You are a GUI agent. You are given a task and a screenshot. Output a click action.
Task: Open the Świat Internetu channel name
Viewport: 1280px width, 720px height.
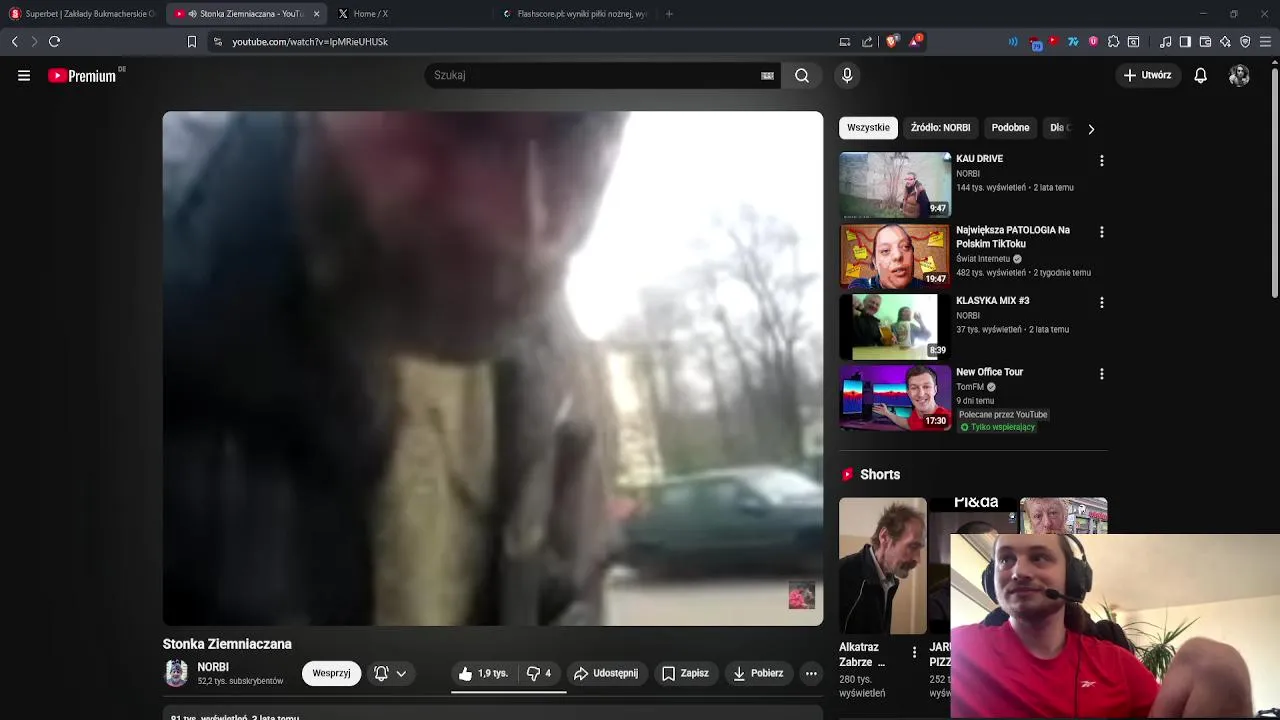point(983,259)
